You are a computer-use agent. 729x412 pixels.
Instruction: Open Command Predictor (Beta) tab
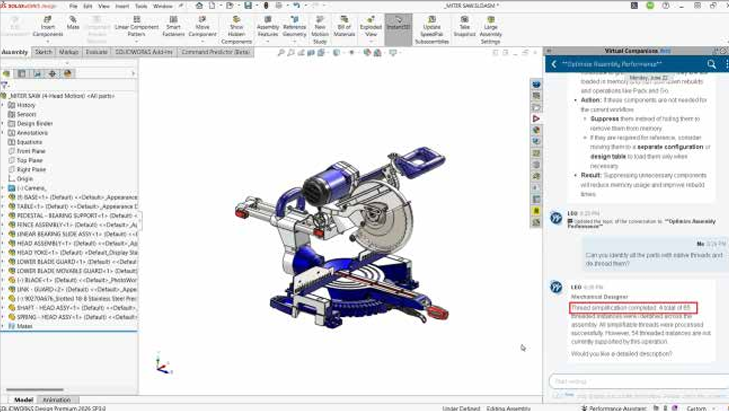pyautogui.click(x=215, y=52)
